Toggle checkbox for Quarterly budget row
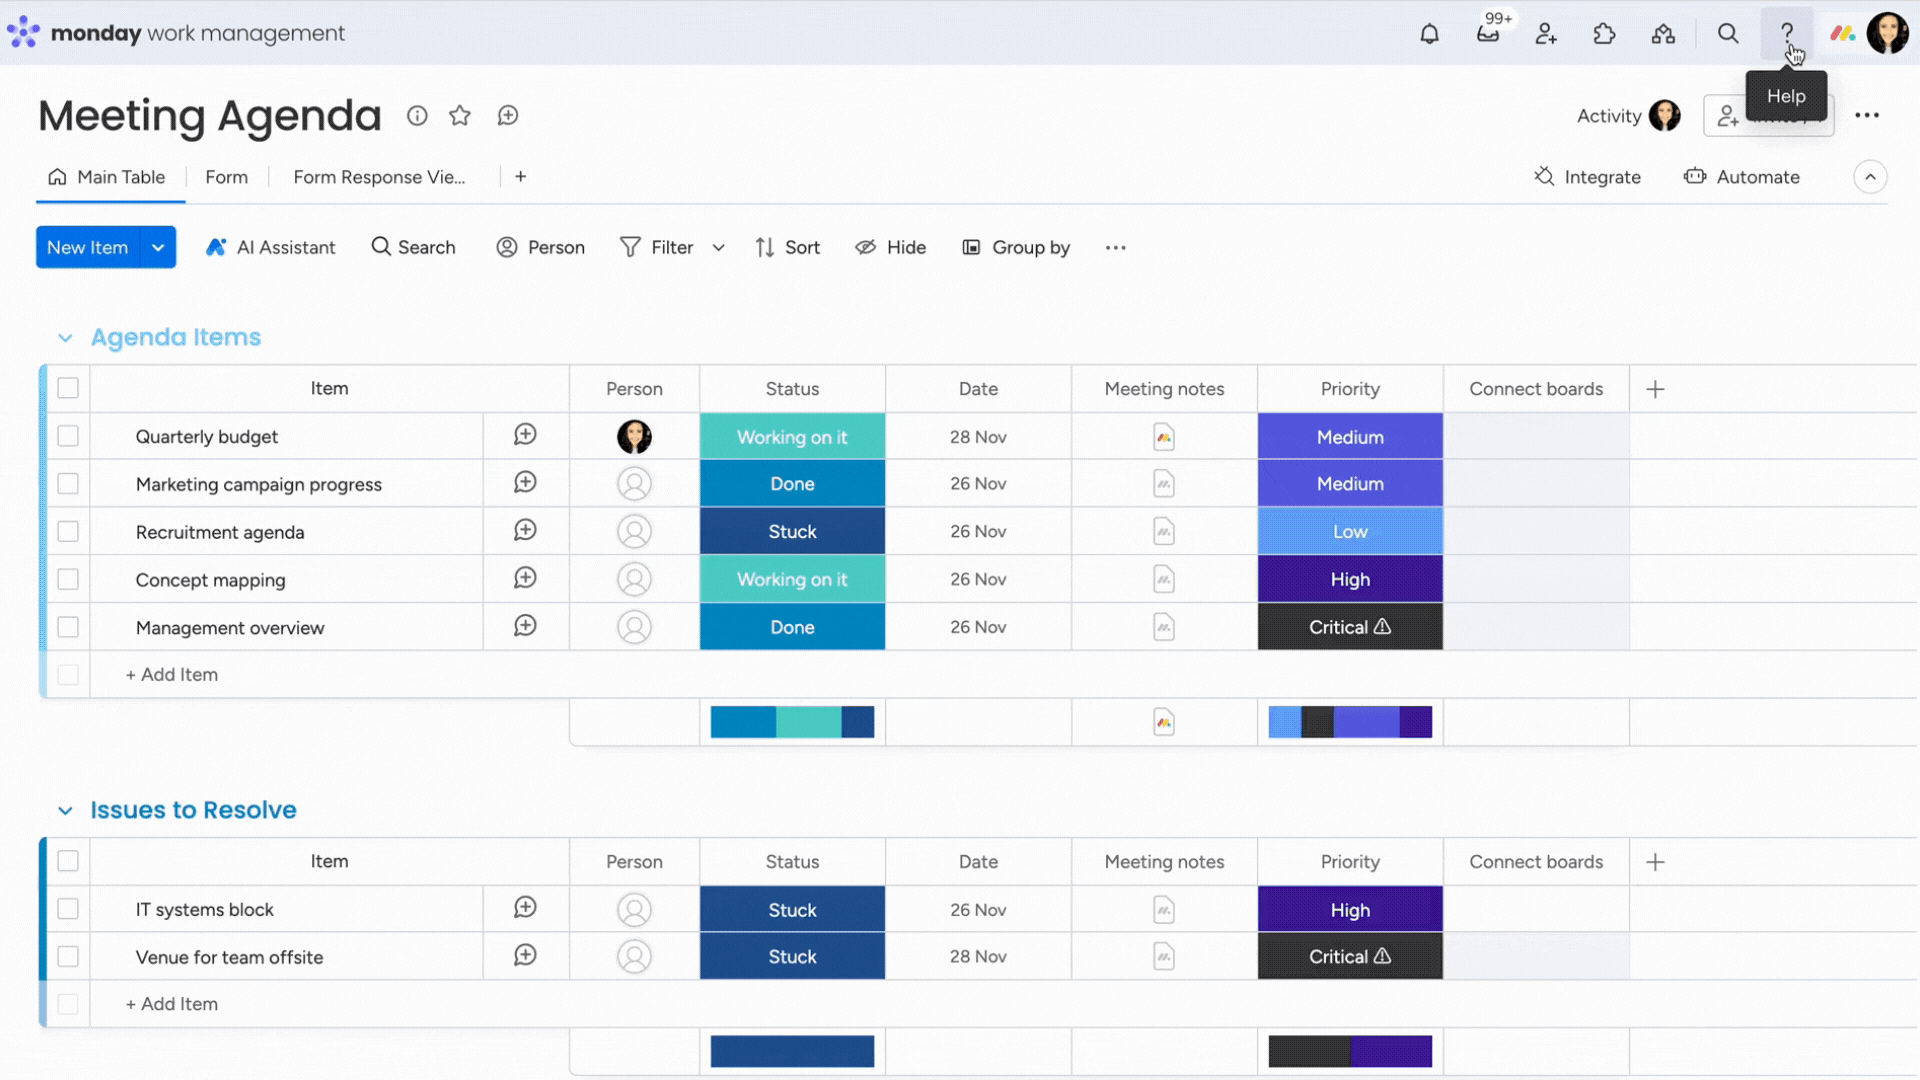The width and height of the screenshot is (1920, 1080). [67, 435]
